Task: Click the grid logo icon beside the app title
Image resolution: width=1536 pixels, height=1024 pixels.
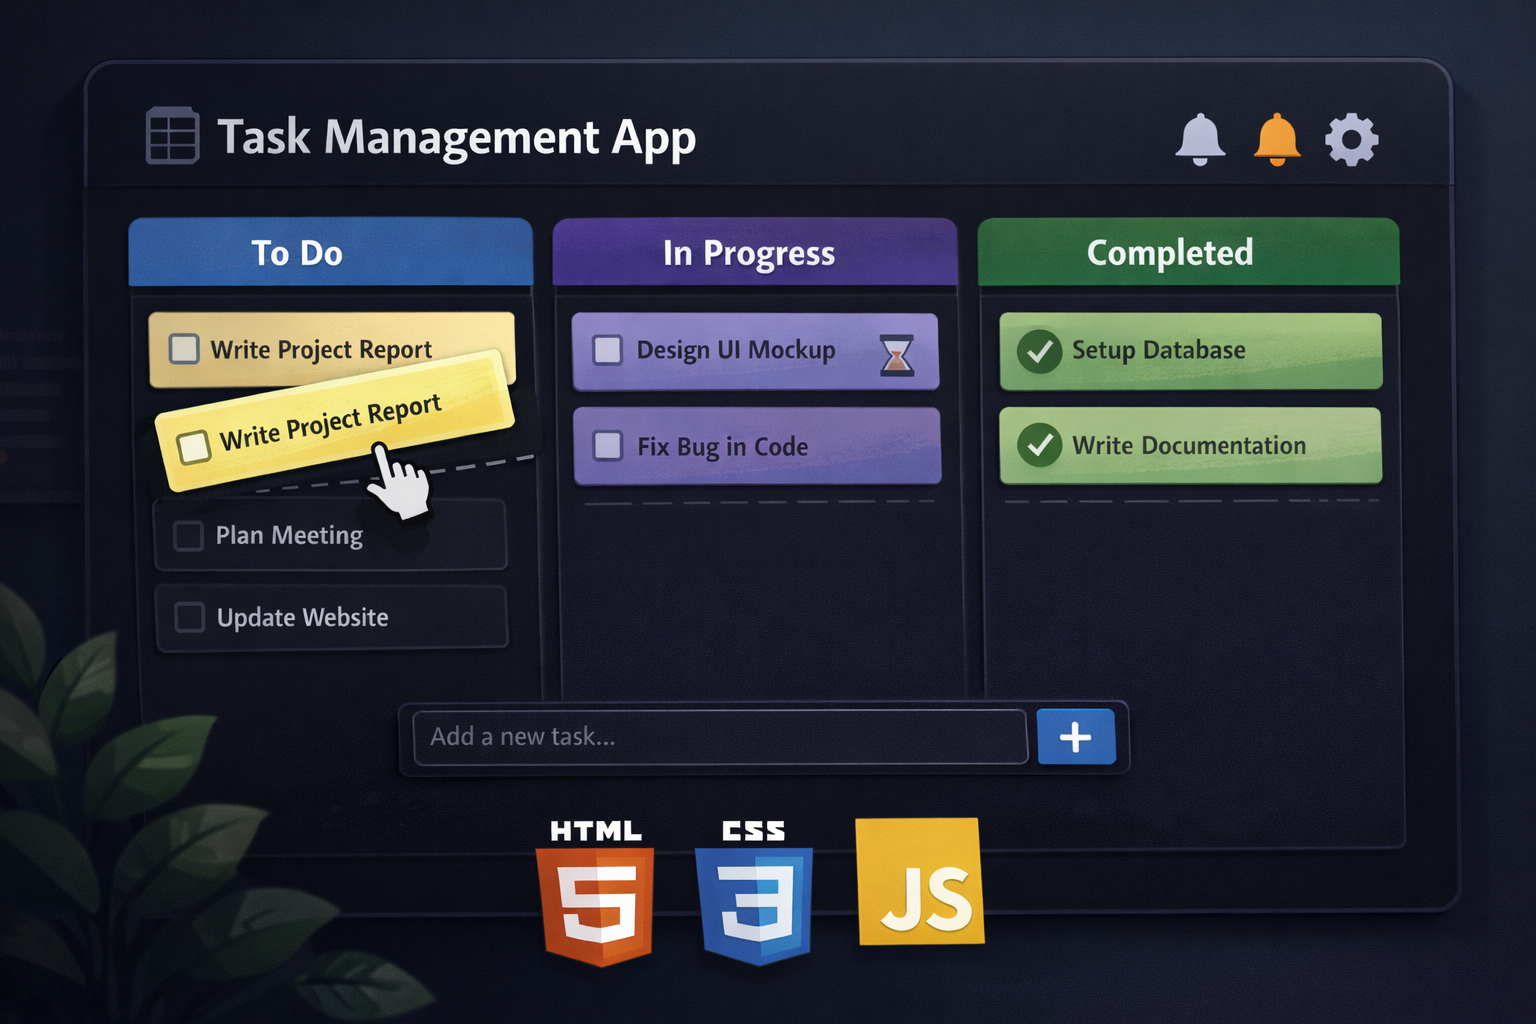Action: [172, 135]
